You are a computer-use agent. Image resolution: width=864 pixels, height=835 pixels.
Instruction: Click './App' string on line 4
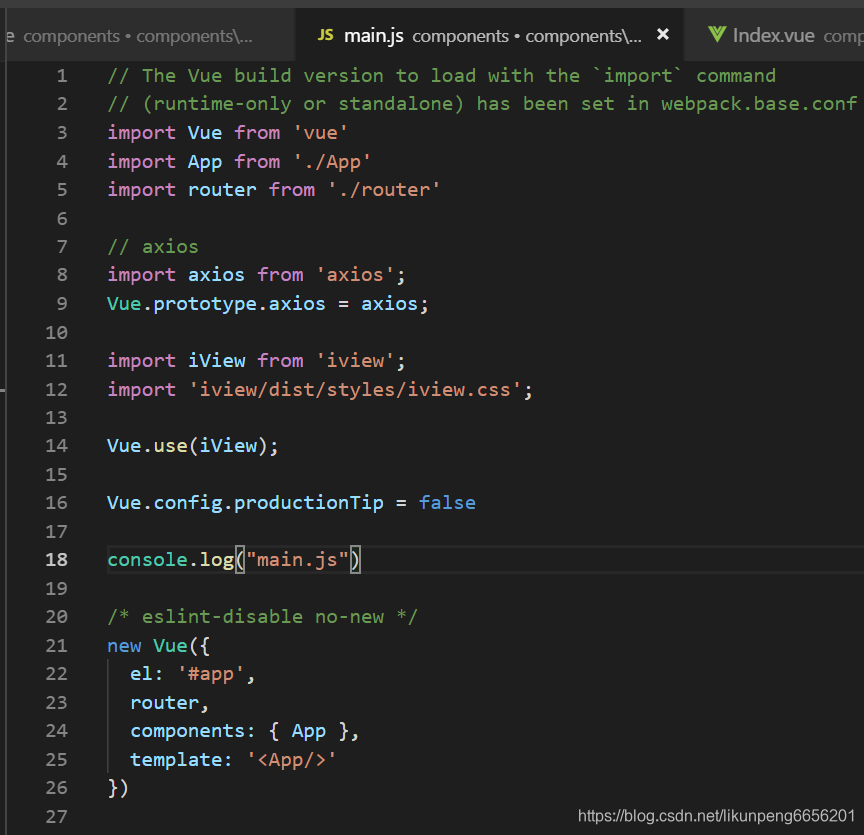point(332,162)
